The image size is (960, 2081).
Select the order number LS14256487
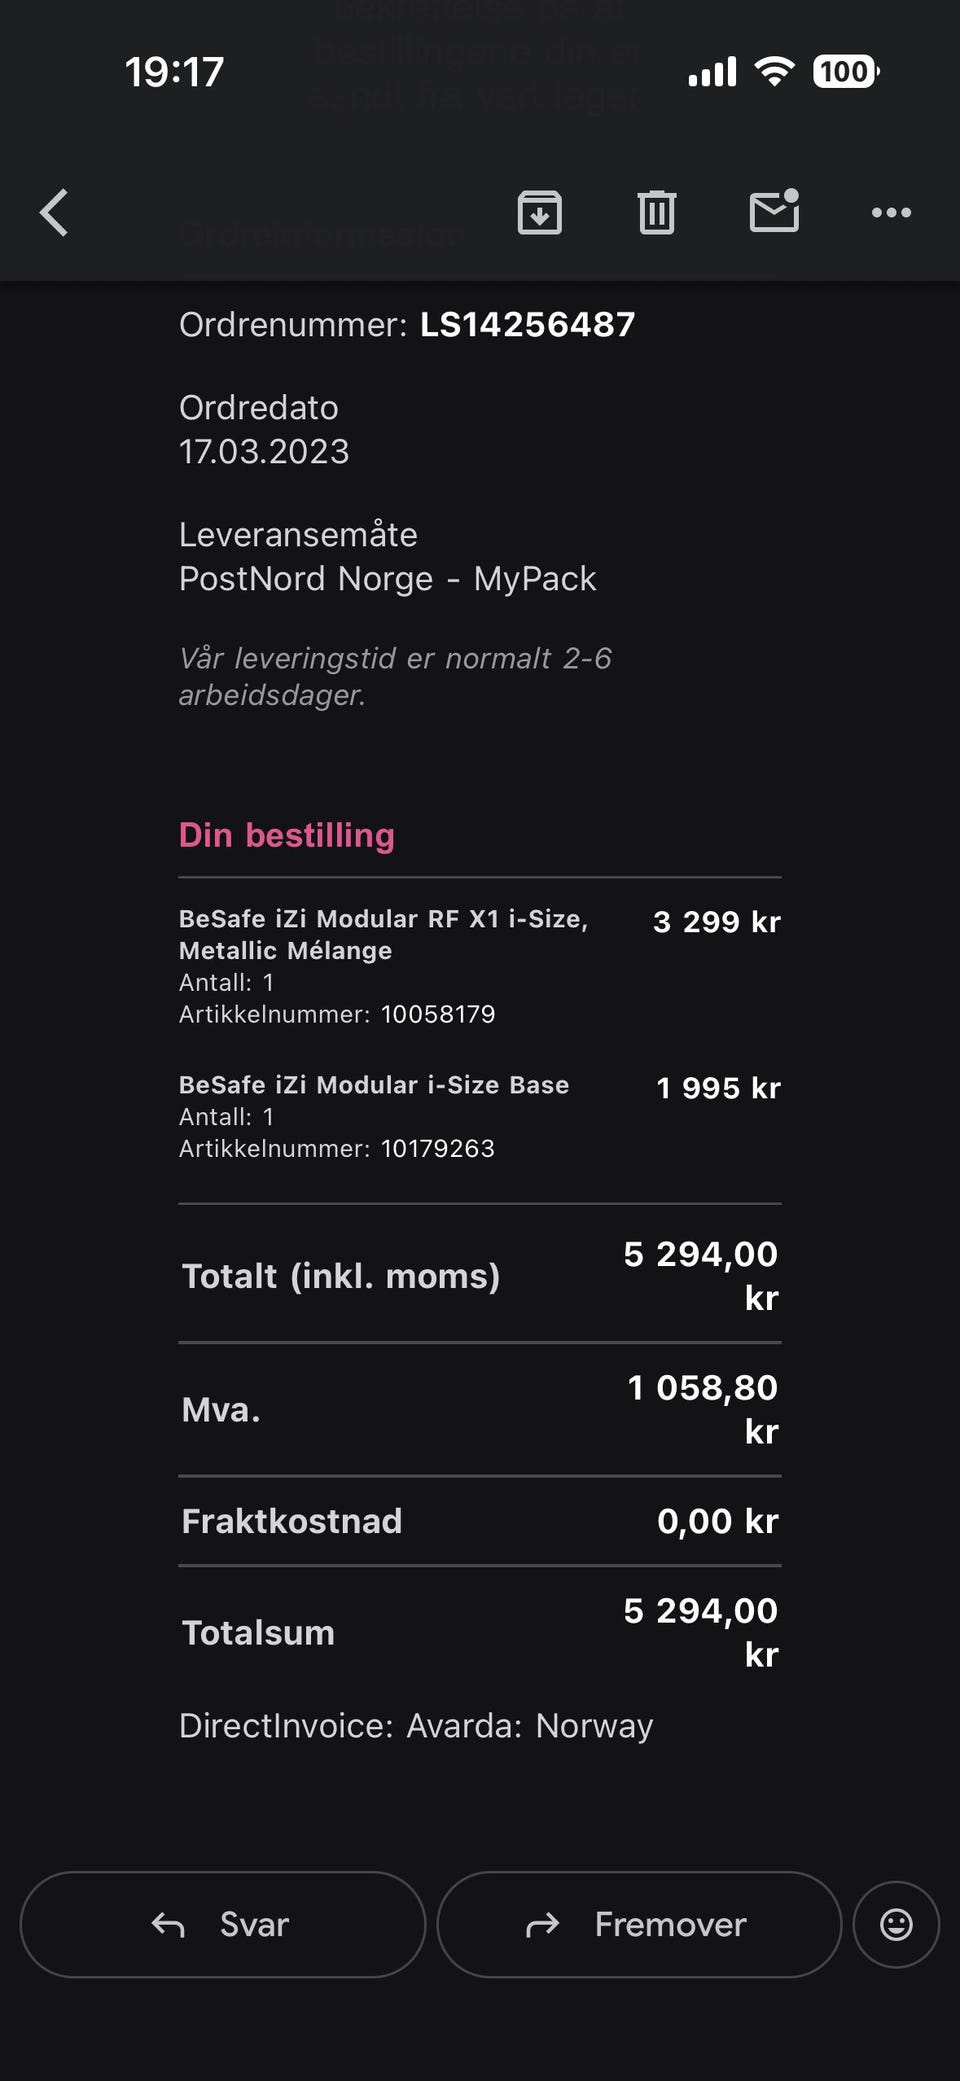[x=527, y=324]
